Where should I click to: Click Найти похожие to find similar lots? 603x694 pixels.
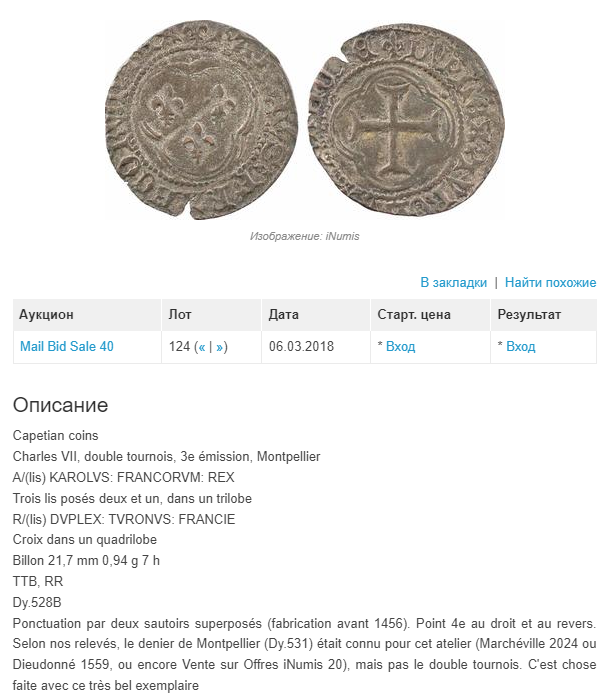pos(550,282)
